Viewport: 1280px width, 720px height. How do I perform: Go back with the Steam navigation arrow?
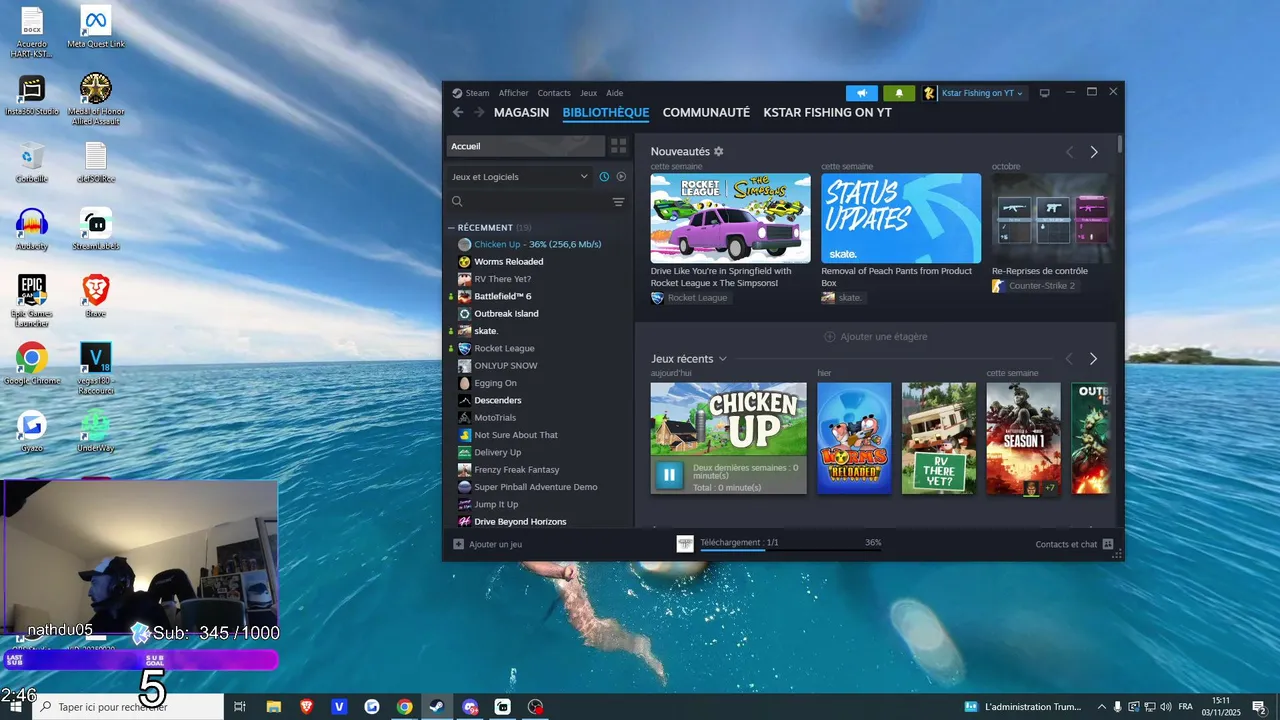coord(458,113)
